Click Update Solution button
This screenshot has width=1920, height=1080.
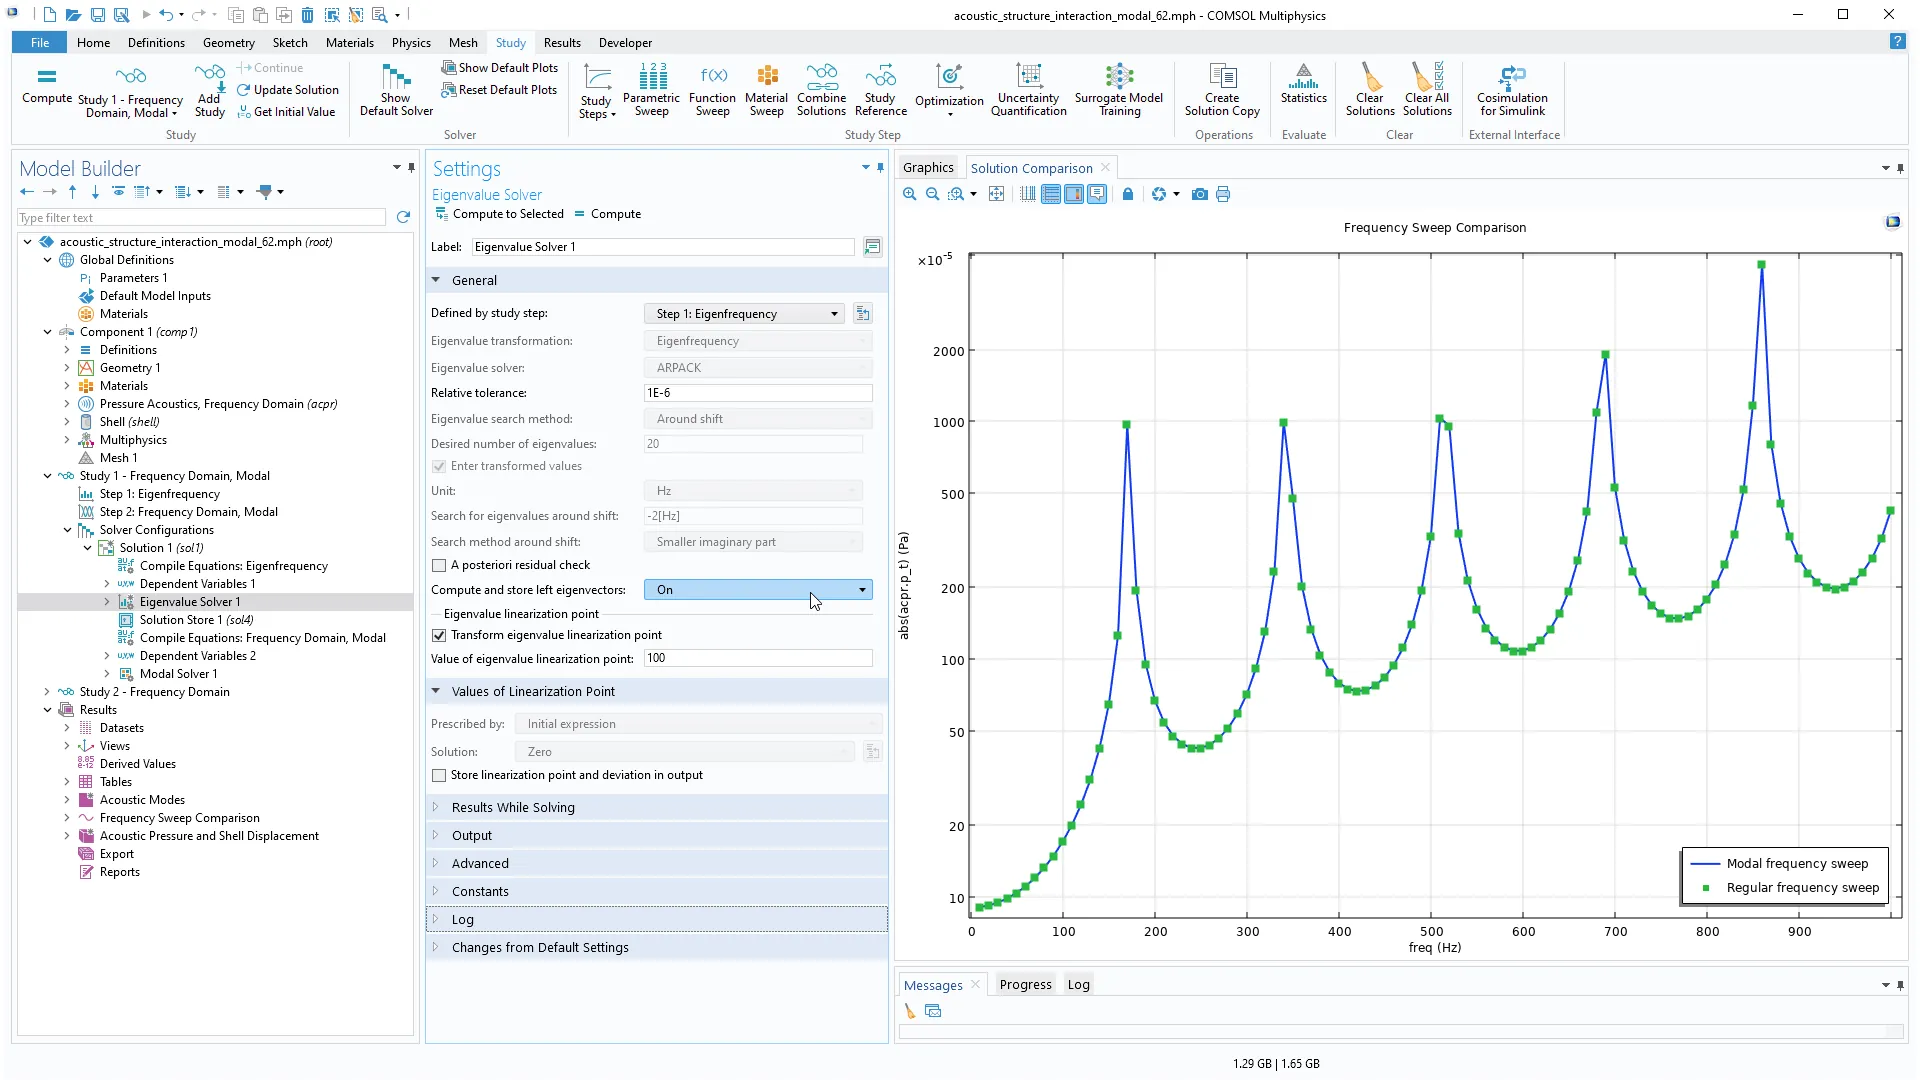(x=288, y=90)
